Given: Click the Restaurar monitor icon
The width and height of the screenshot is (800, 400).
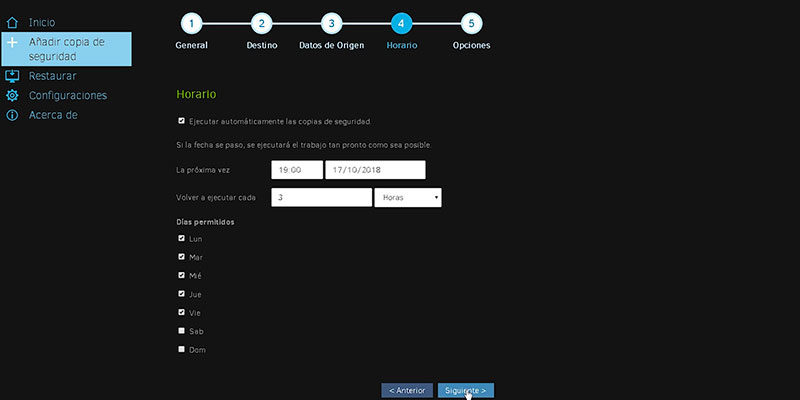Looking at the screenshot, I should [12, 76].
